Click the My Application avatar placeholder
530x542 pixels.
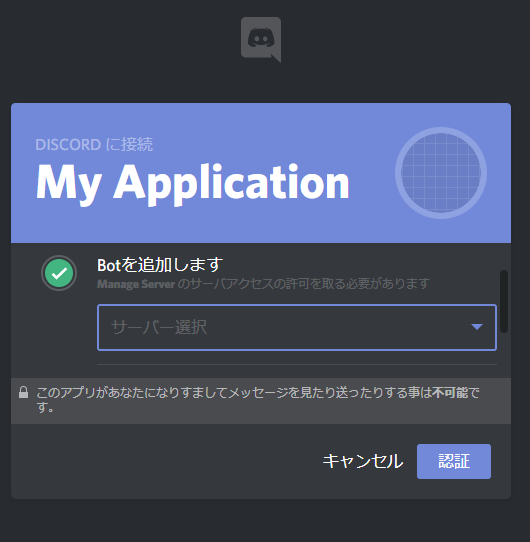(x=441, y=173)
